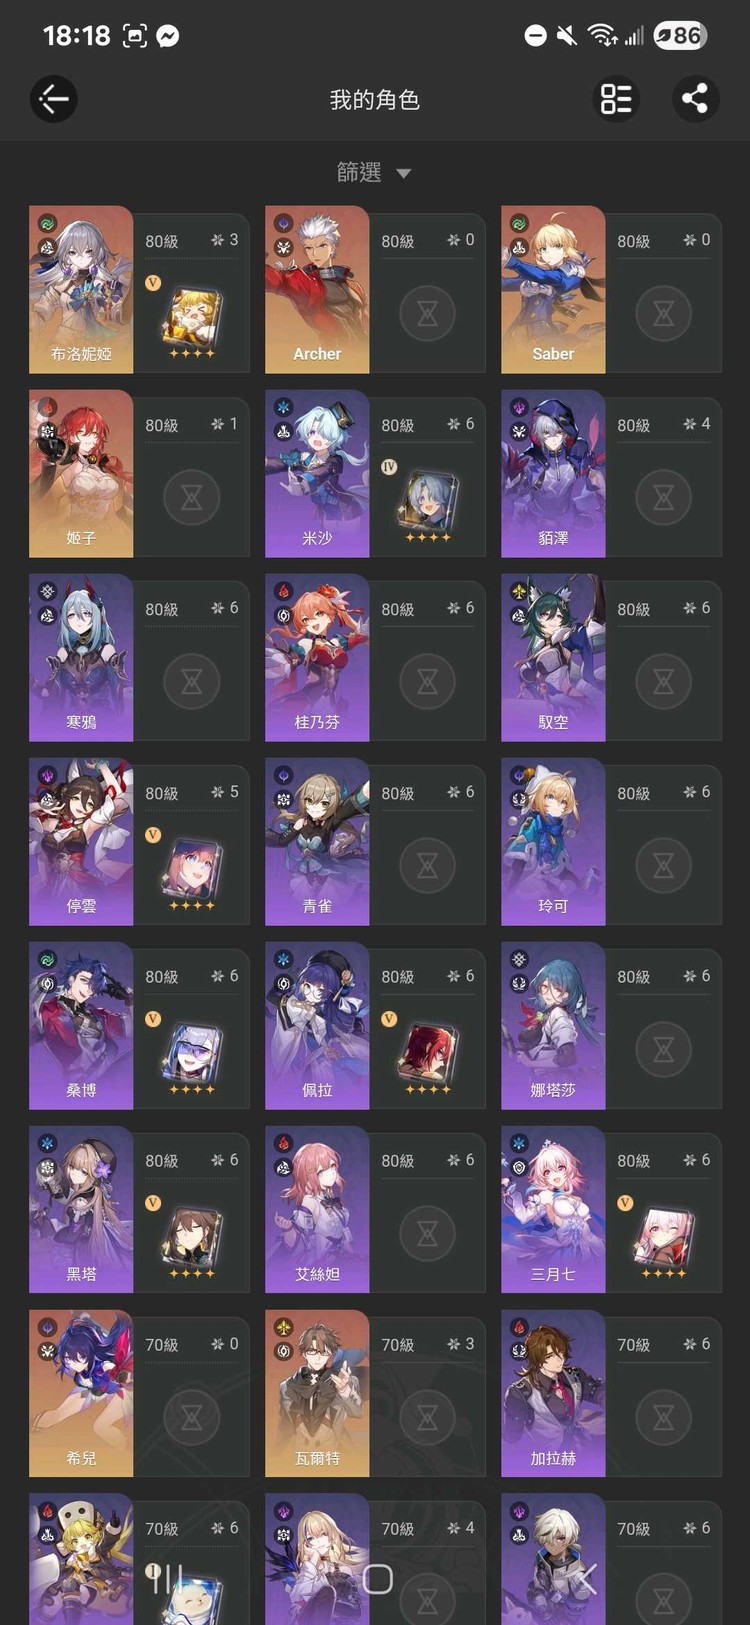Tap Android home navigation button
The image size is (750, 1625).
pyautogui.click(x=377, y=1579)
